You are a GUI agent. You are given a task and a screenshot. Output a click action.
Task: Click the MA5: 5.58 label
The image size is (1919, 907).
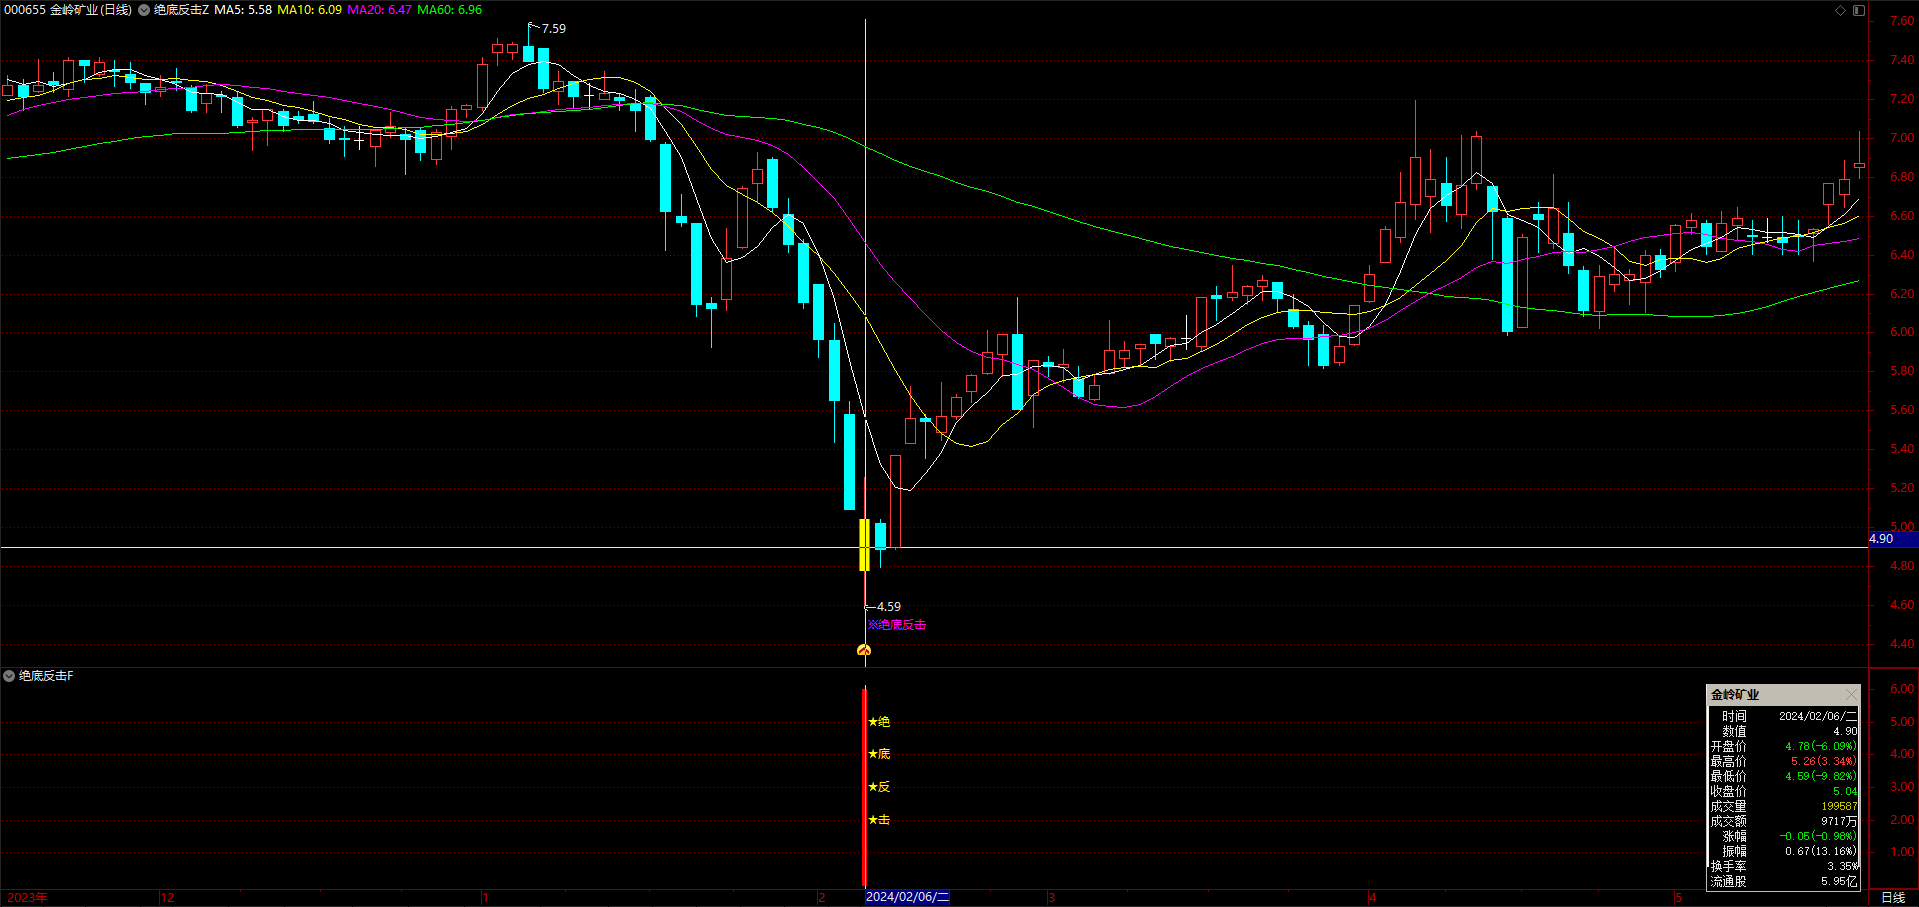tap(243, 10)
